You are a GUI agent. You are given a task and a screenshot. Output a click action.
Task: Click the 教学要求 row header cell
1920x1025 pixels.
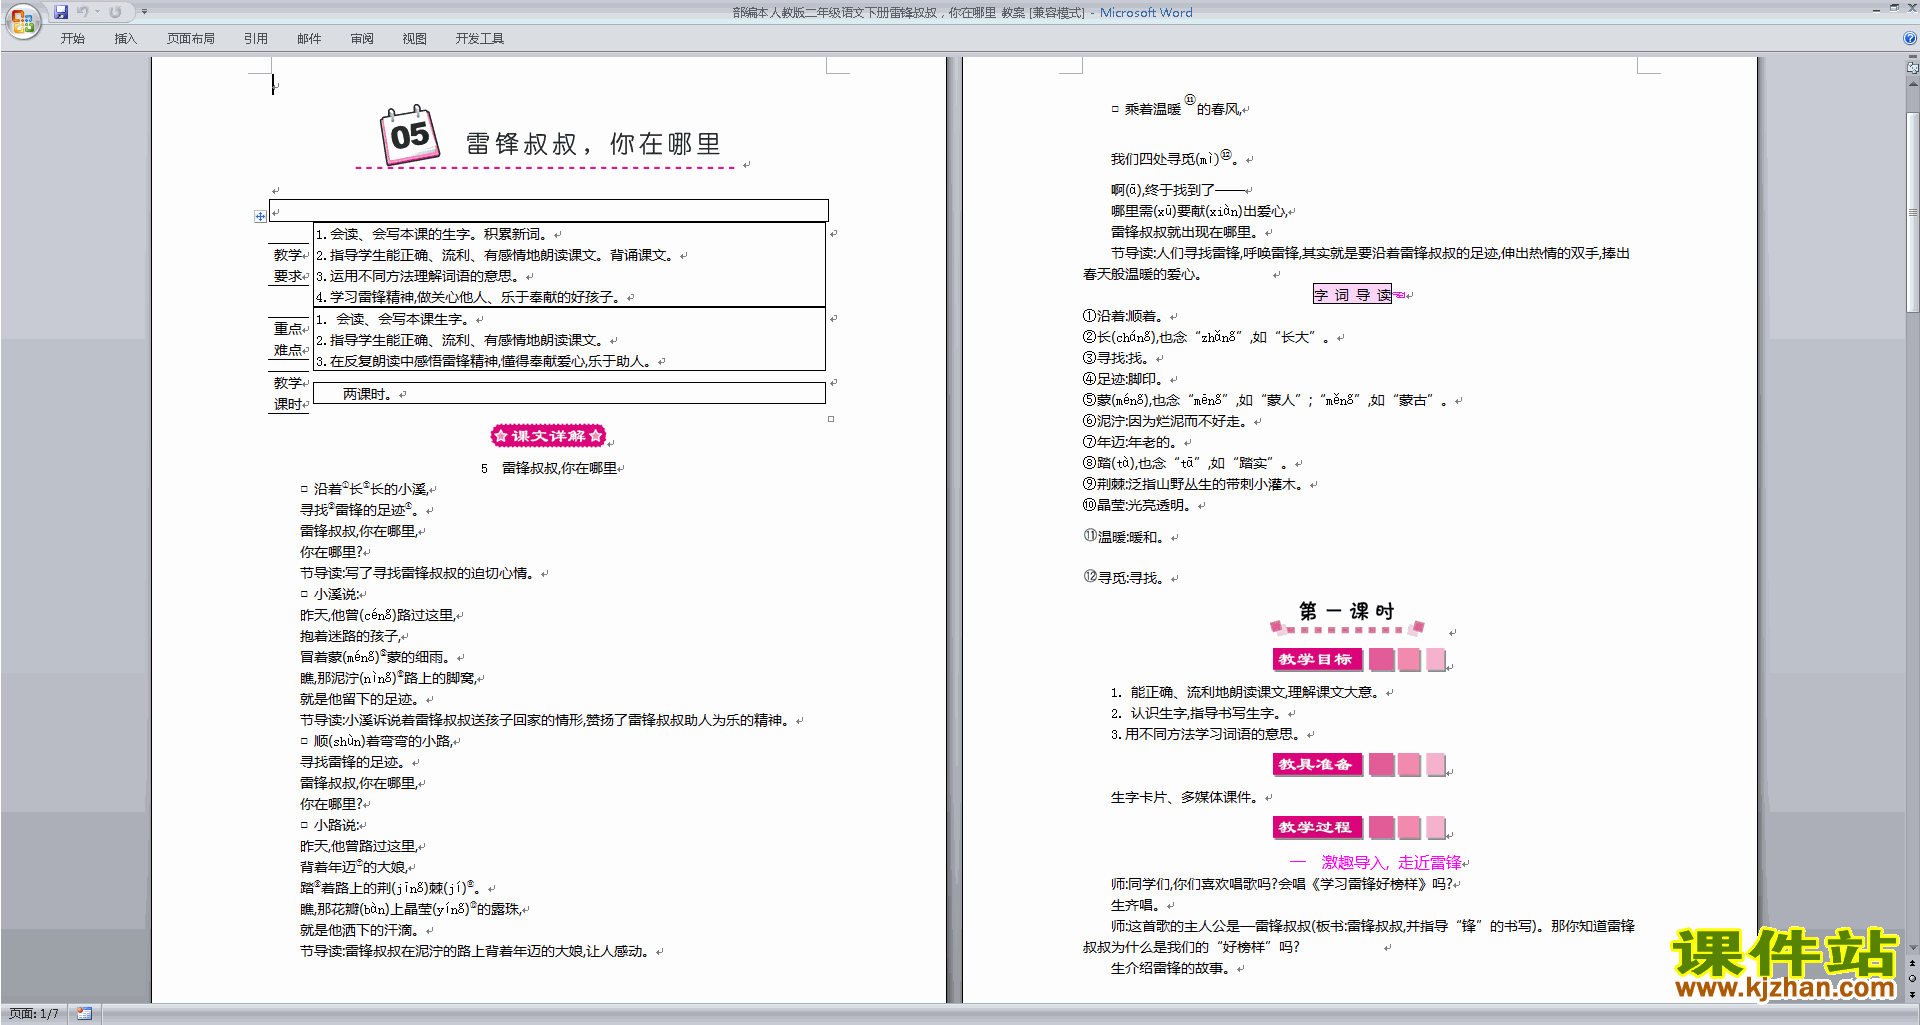click(289, 265)
